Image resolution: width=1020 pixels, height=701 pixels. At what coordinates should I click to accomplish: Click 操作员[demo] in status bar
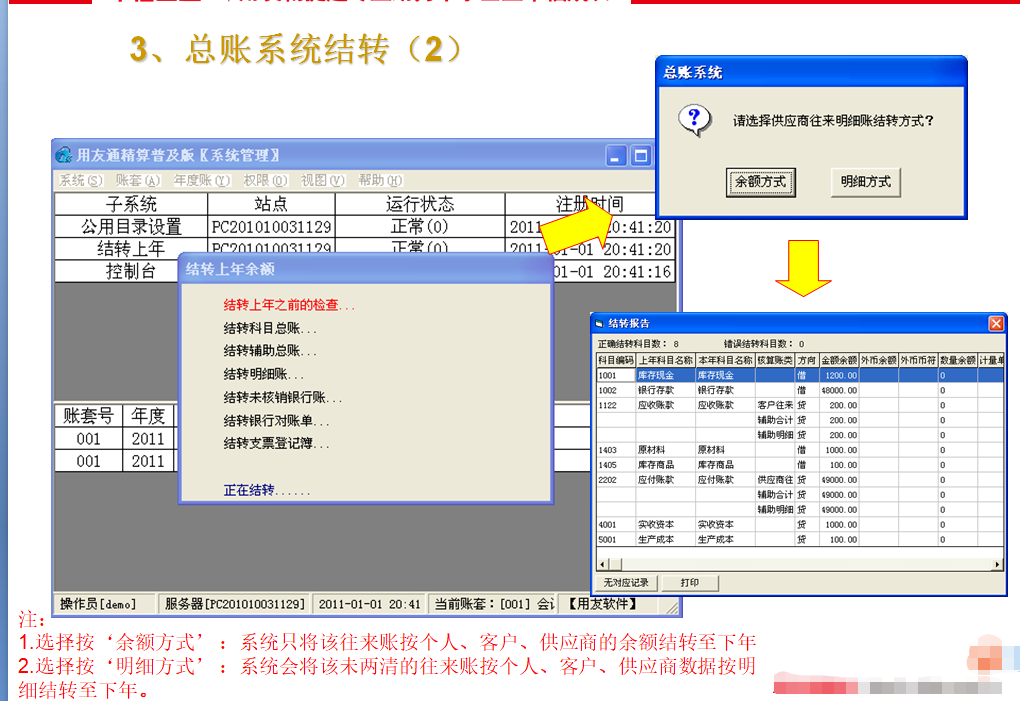(98, 604)
